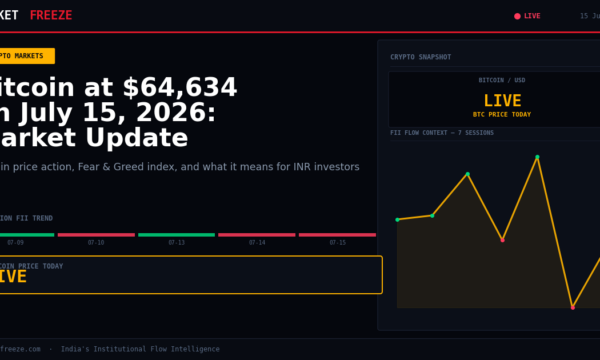Image resolution: width=600 pixels, height=360 pixels.
Task: Click the yellow-bordered Bitcoin Price Today box
Action: (x=191, y=275)
